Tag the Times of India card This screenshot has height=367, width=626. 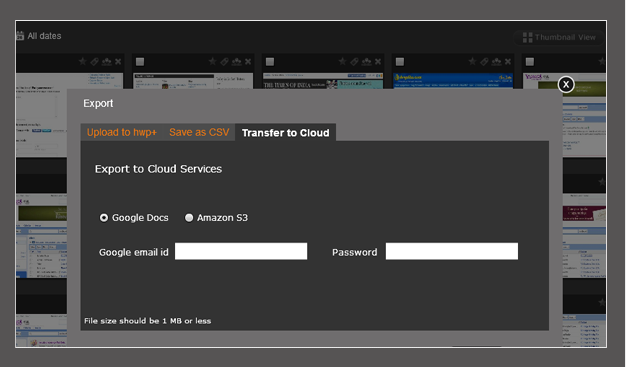[354, 61]
